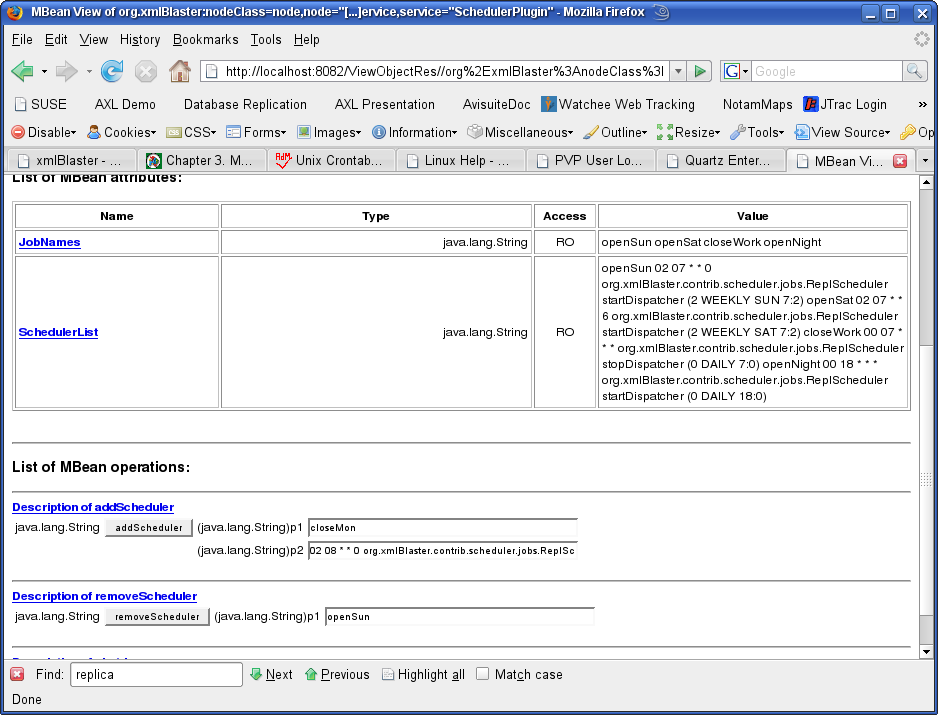
Task: Open the Disable developer toolbar menu
Action: (44, 132)
